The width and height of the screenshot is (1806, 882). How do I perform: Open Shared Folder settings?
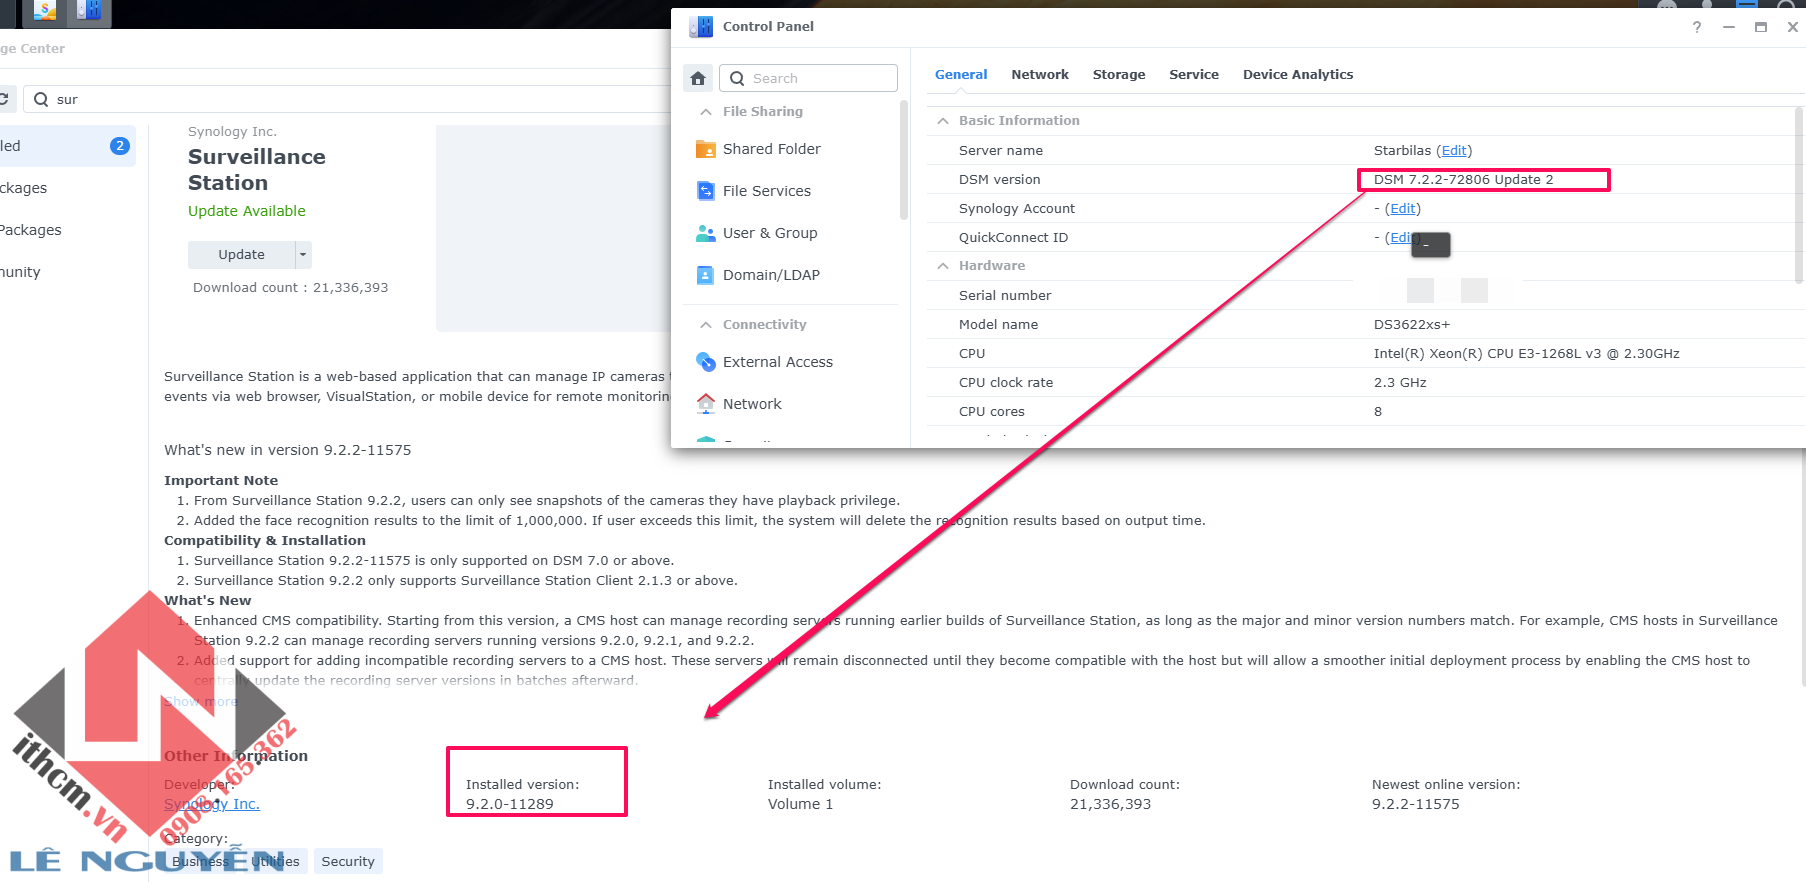[x=772, y=149]
